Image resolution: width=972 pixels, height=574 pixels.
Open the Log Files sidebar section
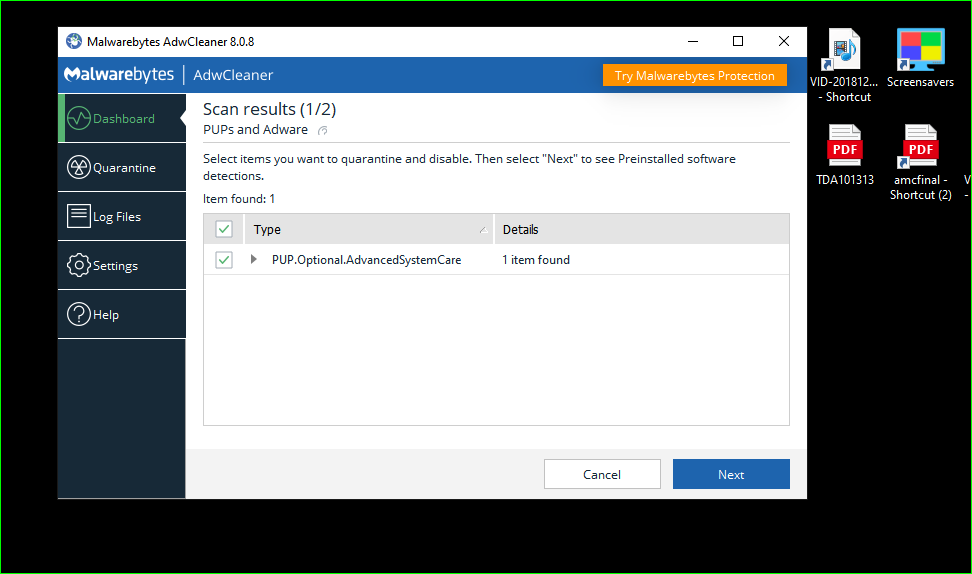tap(122, 216)
